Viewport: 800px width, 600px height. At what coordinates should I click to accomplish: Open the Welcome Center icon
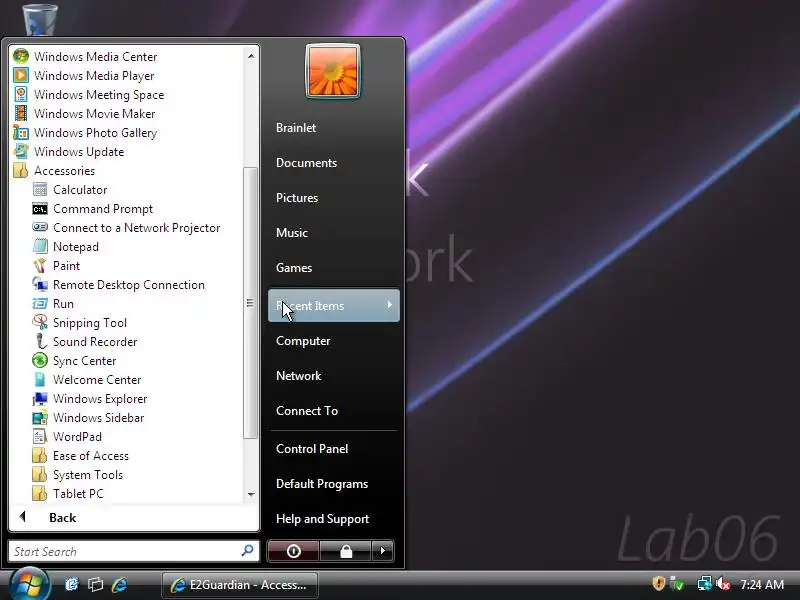[x=40, y=380]
